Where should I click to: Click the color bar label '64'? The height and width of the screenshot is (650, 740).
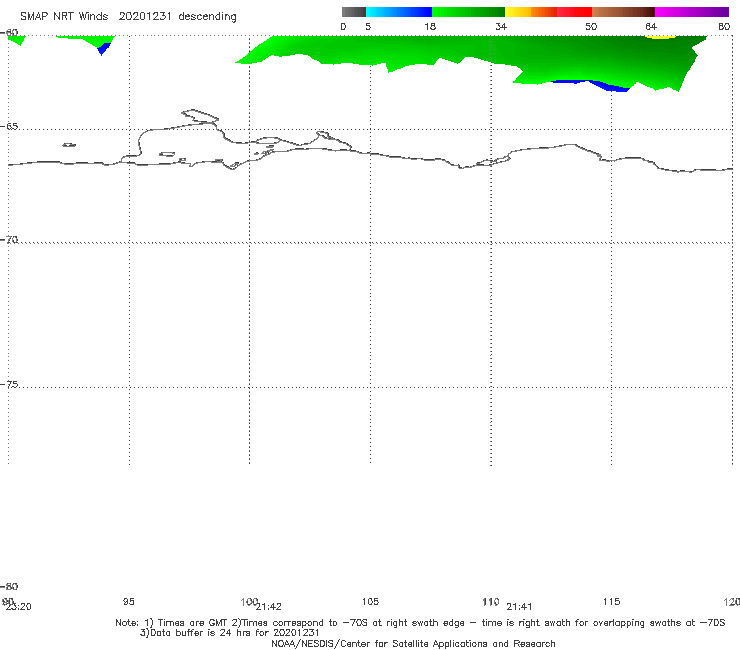tap(651, 26)
